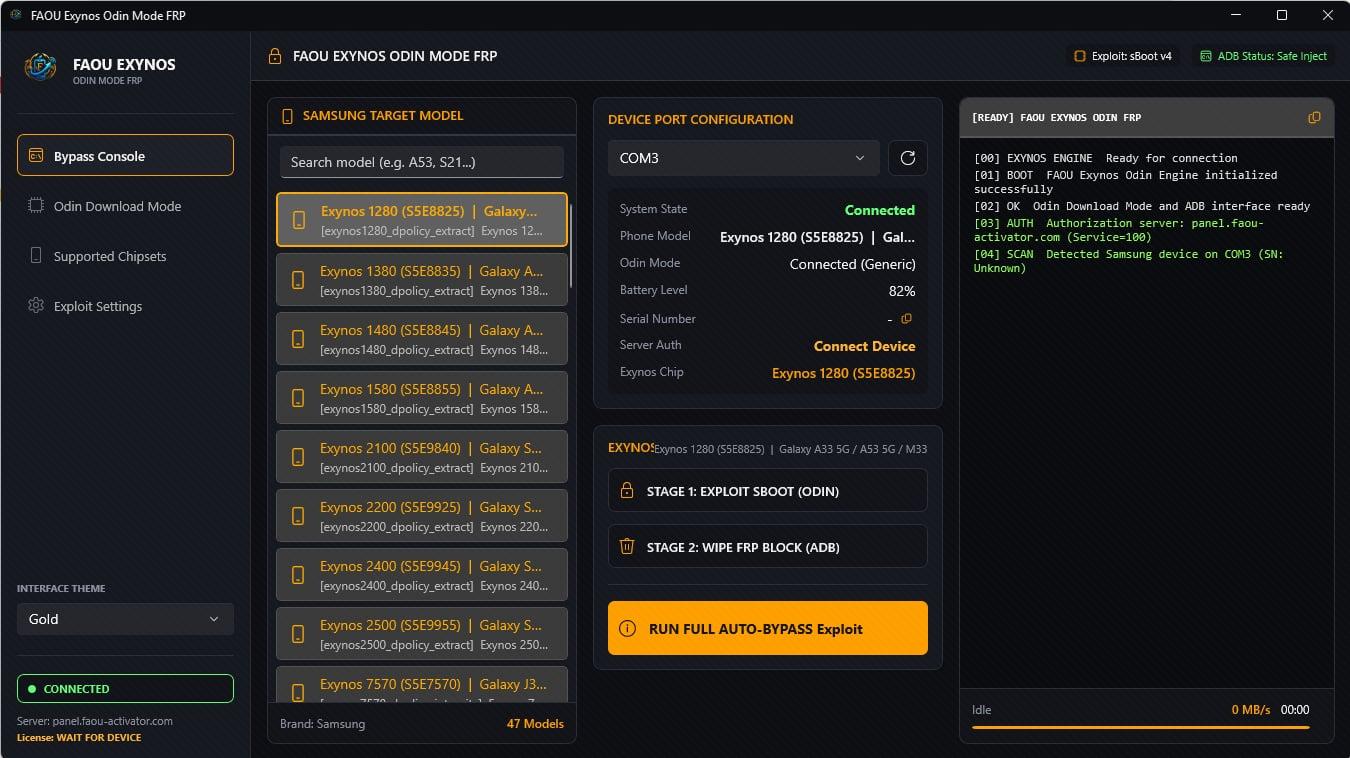Click the orange transfer progress bar
The width and height of the screenshot is (1350, 758).
[1140, 728]
